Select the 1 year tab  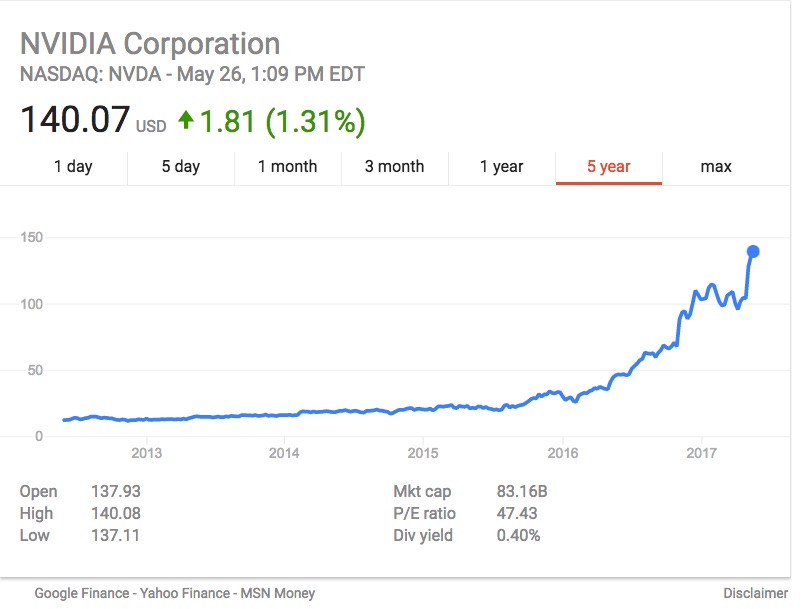click(x=501, y=167)
